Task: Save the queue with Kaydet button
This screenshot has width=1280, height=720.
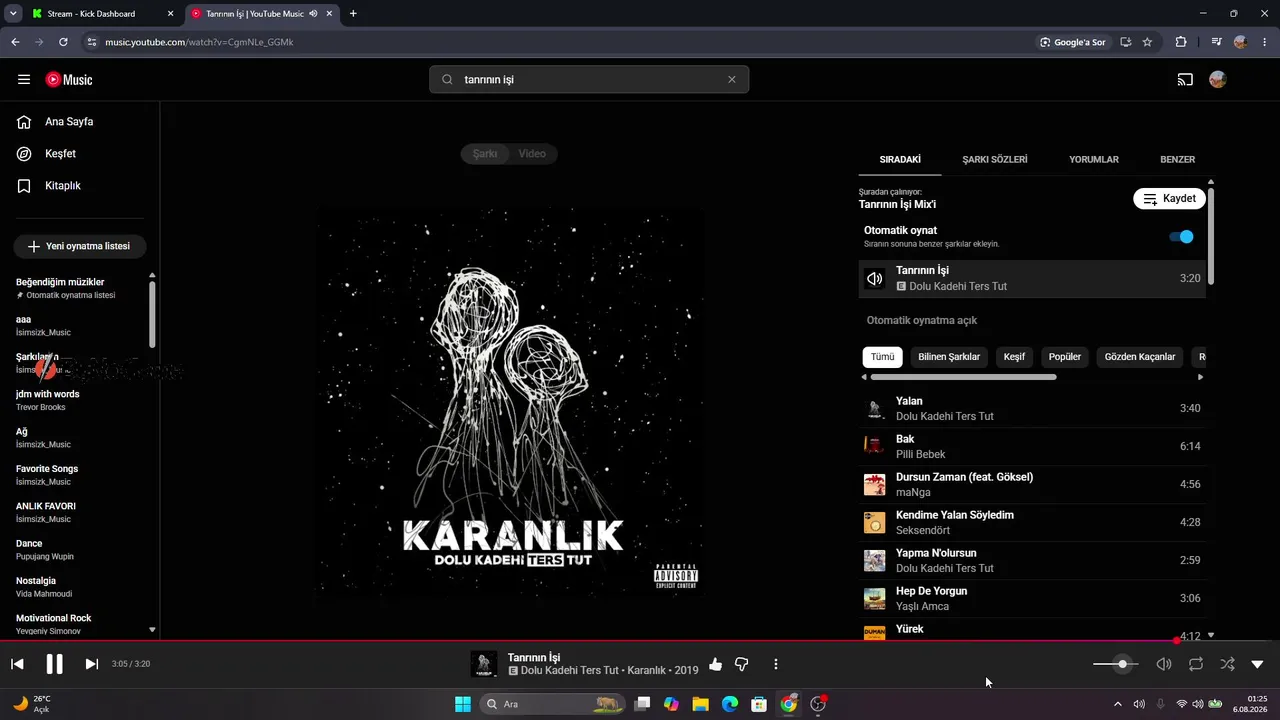Action: pyautogui.click(x=1169, y=198)
